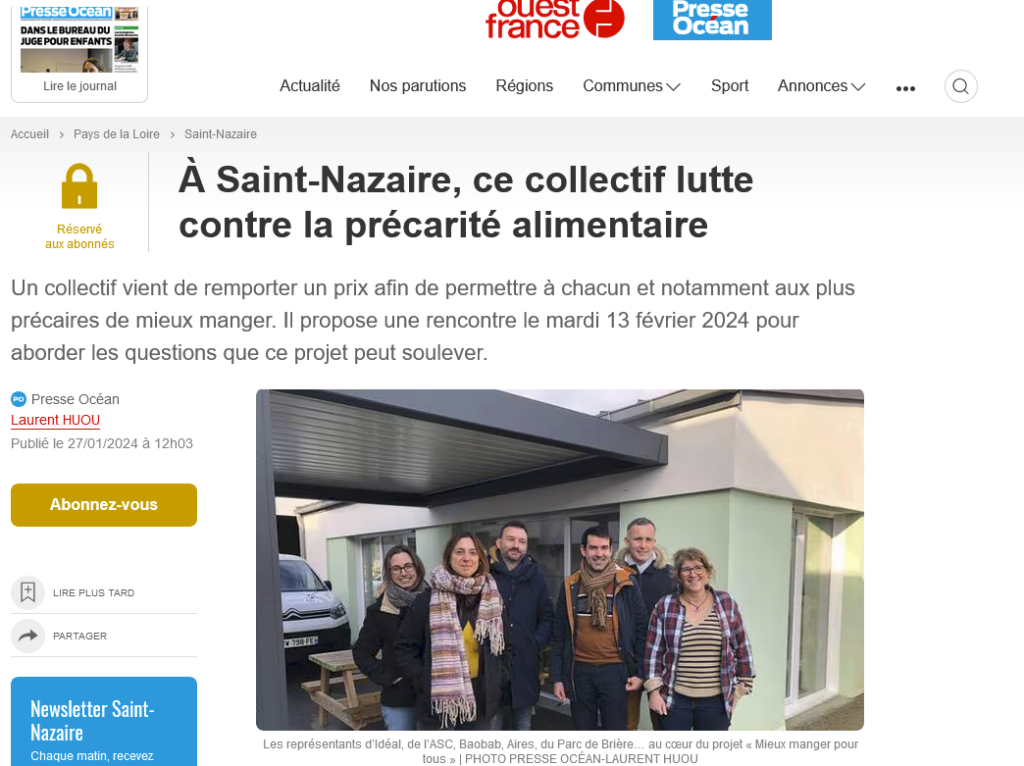Click the Lire plus tard bookmark icon
The width and height of the screenshot is (1024, 766).
(x=27, y=592)
